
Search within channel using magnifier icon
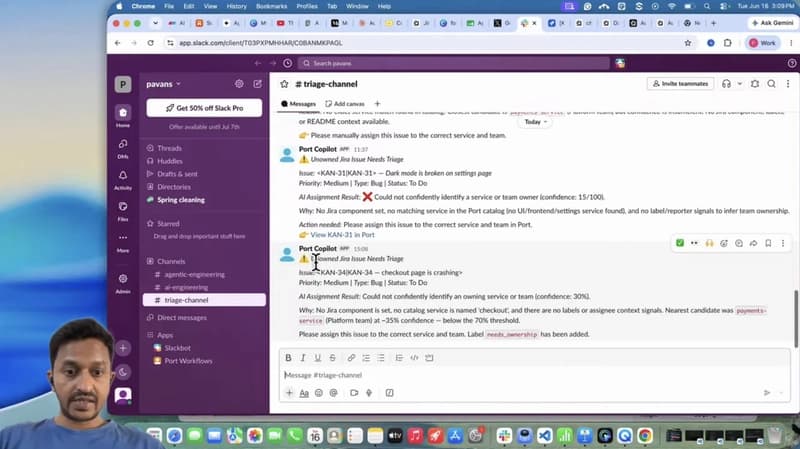point(771,84)
